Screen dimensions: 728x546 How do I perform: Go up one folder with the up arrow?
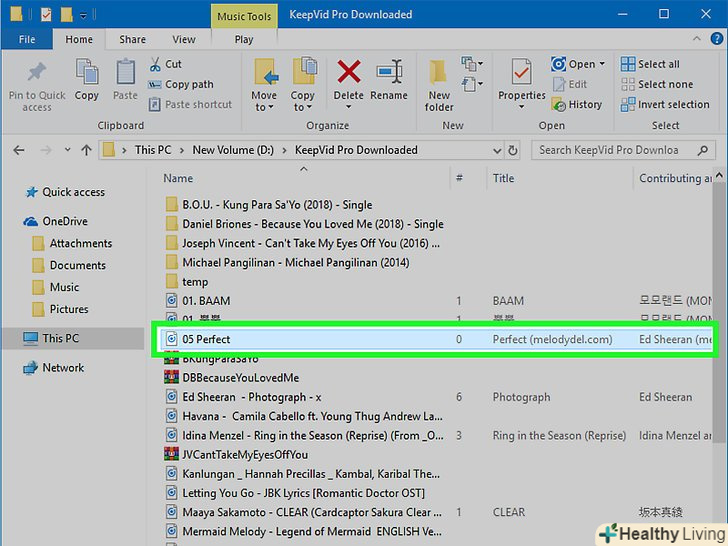tap(81, 150)
